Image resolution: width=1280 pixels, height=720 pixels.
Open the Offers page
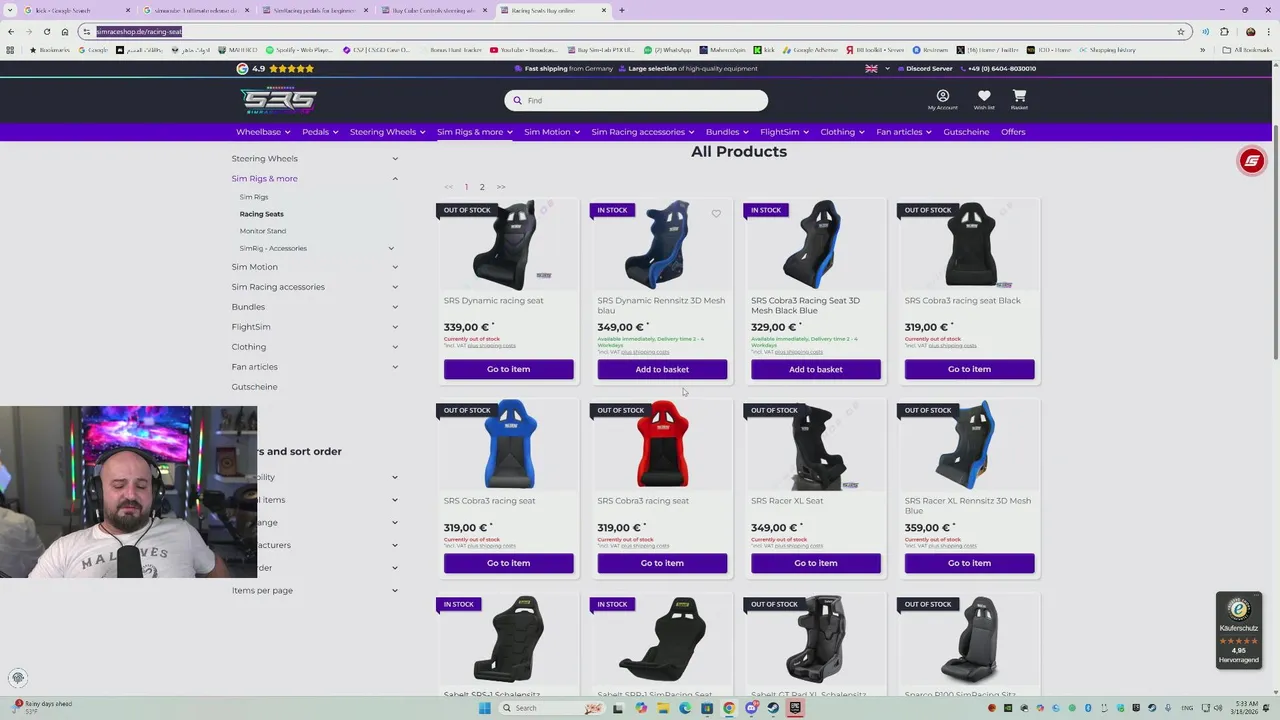[x=1013, y=132]
